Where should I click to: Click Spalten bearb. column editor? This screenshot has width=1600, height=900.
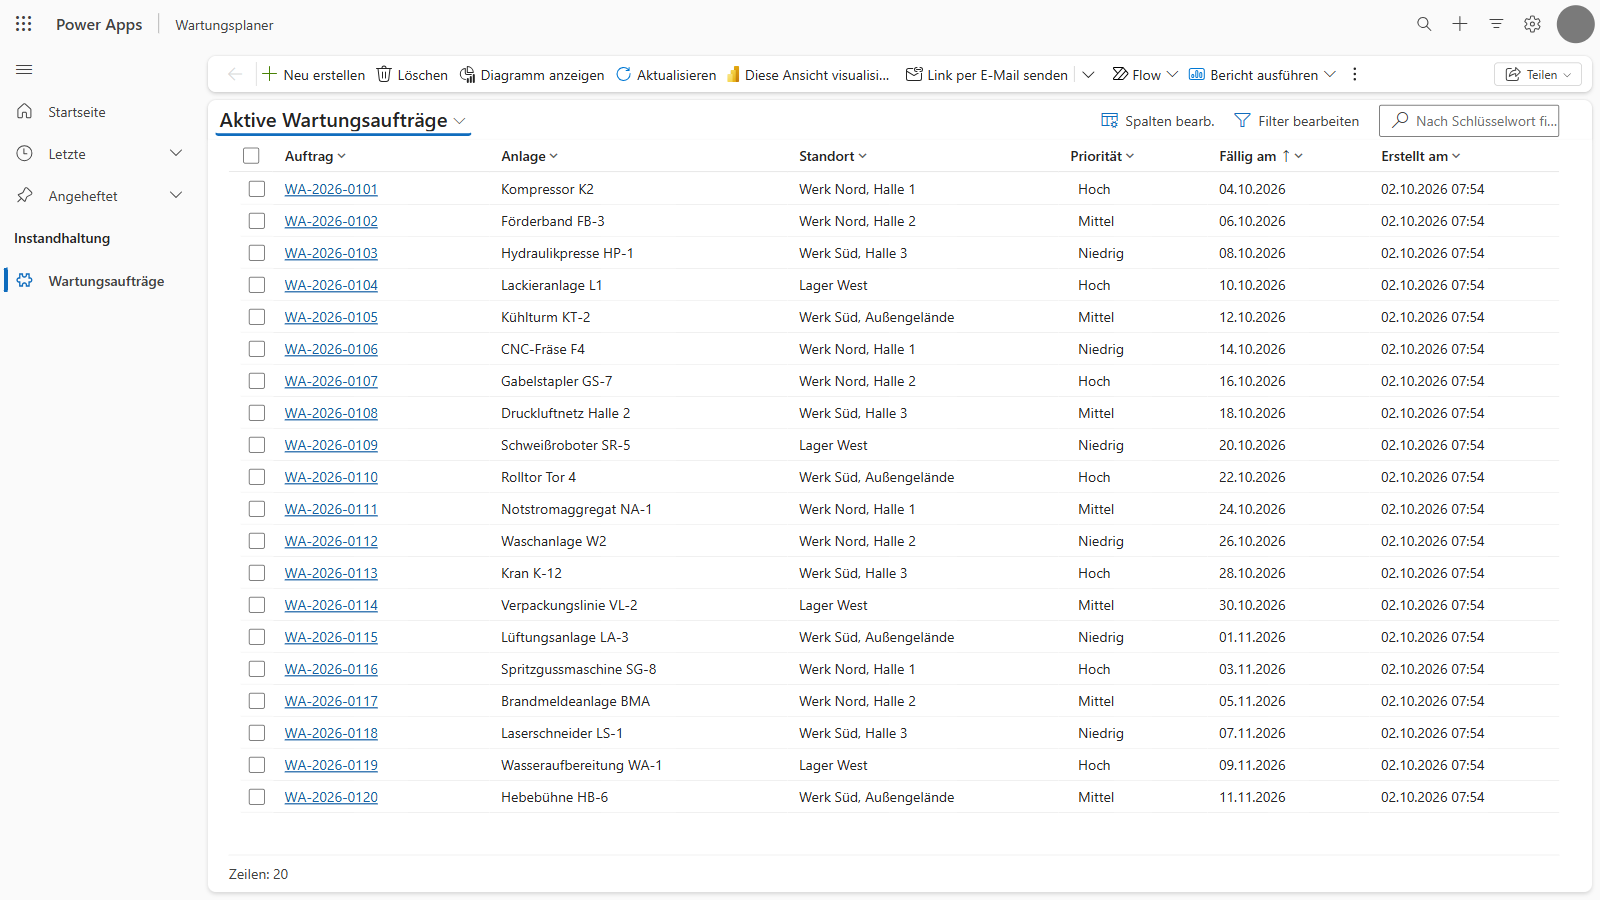click(1158, 121)
